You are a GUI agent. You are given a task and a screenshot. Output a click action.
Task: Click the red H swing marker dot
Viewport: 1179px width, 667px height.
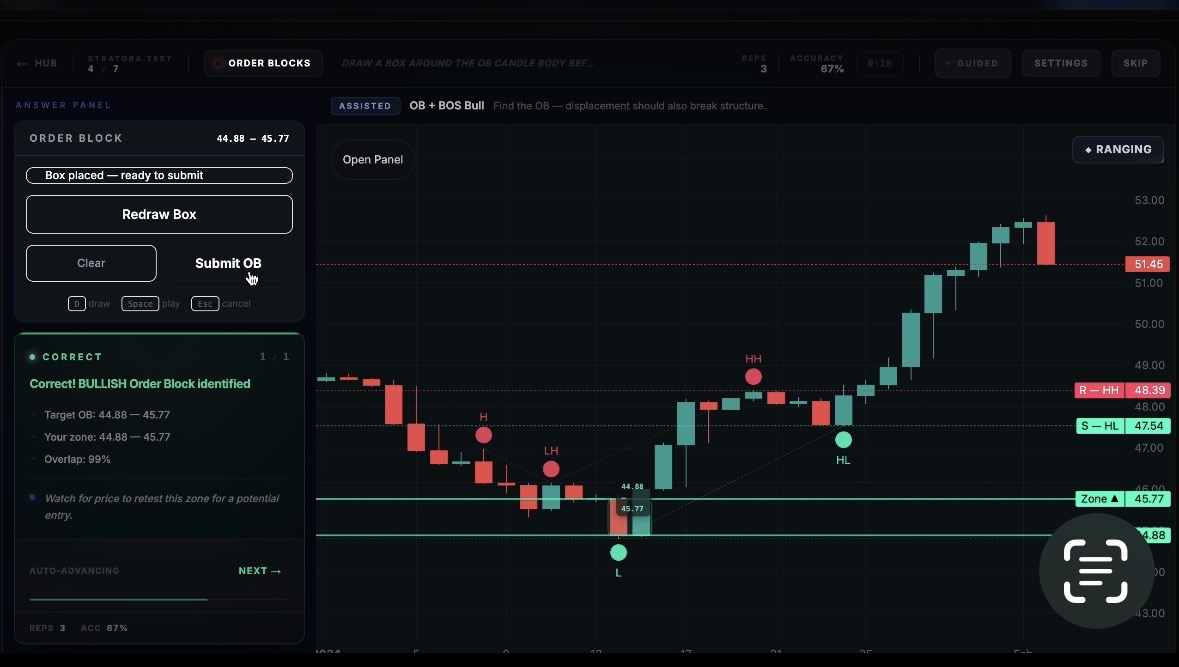click(483, 435)
